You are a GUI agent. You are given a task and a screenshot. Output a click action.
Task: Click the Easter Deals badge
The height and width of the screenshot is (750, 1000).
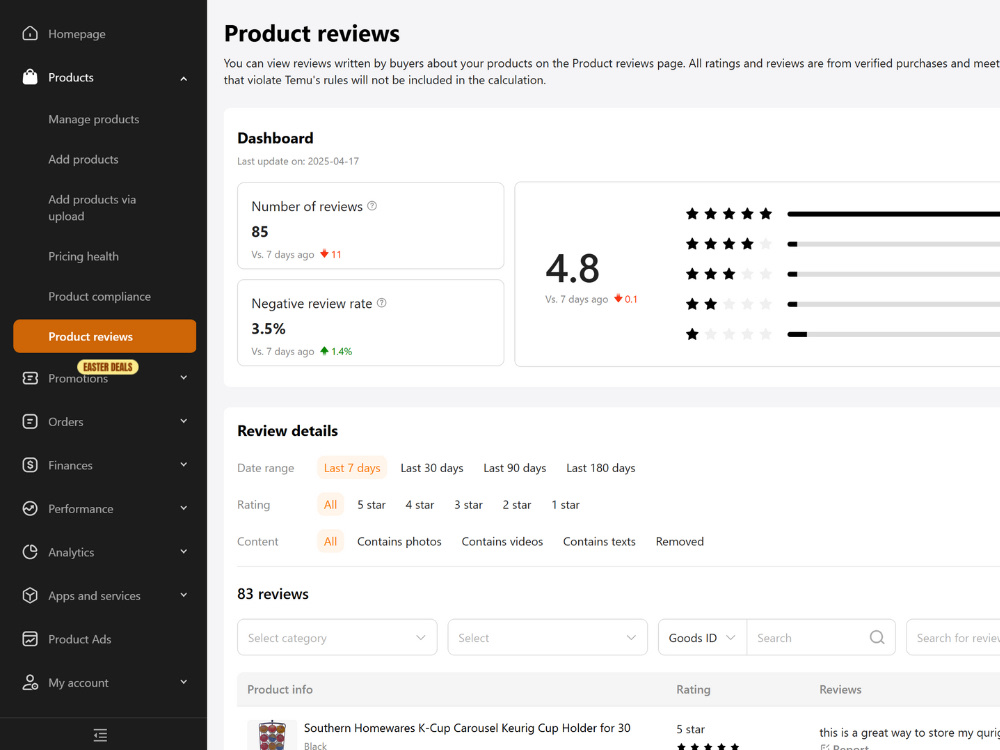pos(108,367)
